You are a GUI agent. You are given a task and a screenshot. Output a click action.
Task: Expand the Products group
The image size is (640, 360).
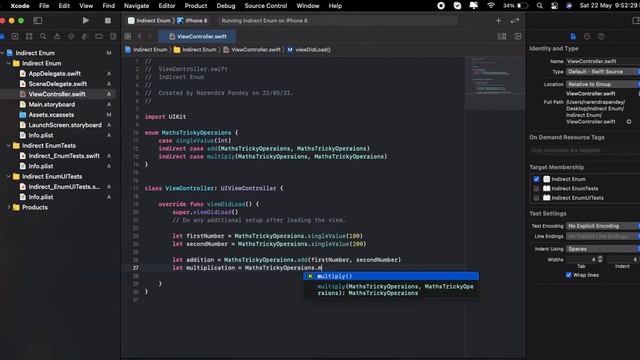point(9,207)
